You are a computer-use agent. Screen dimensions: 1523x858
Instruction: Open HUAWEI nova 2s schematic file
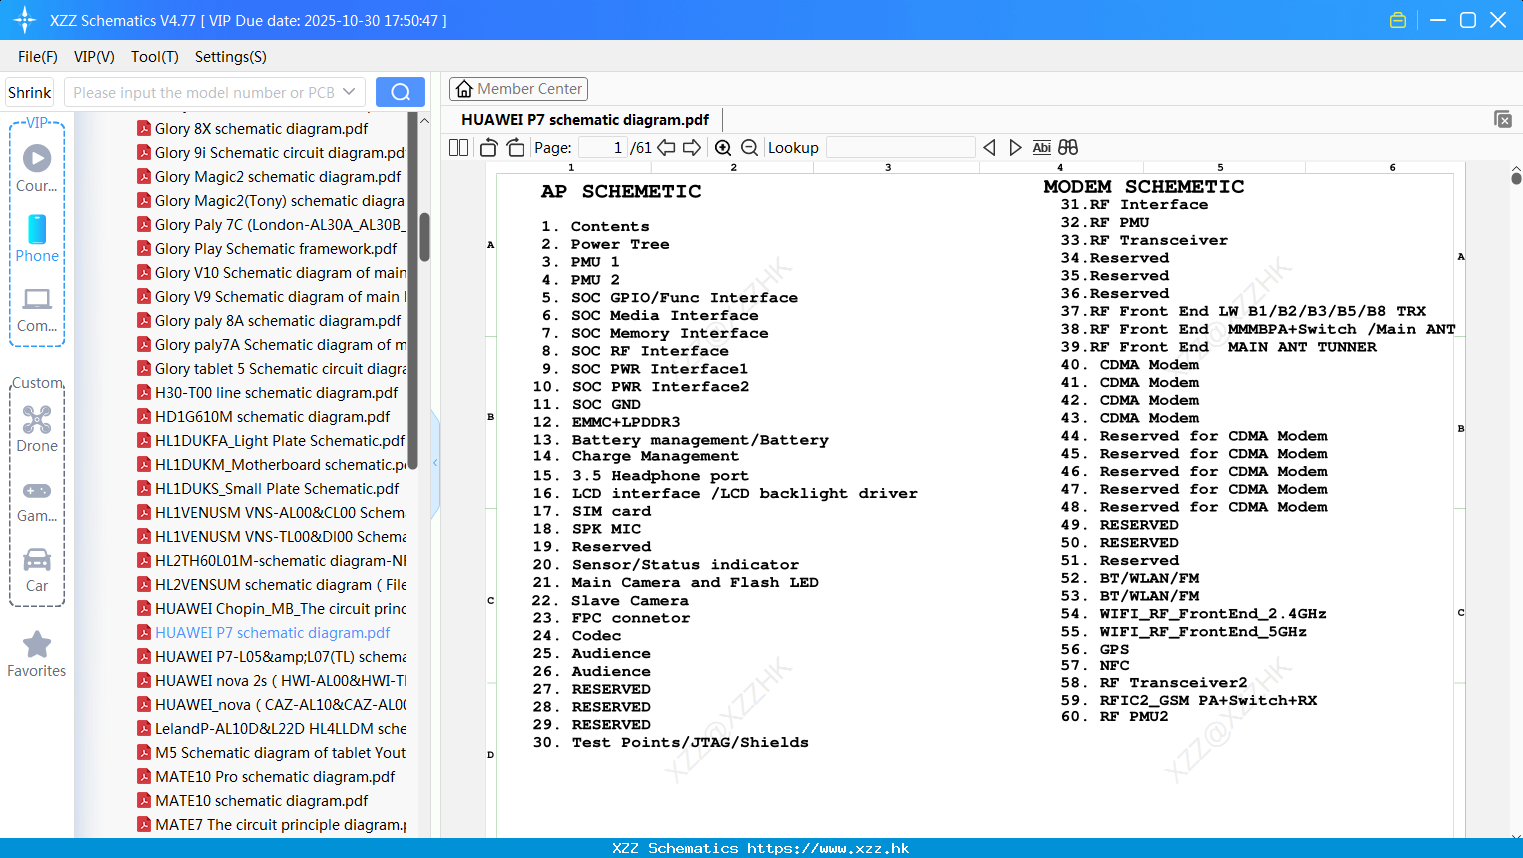[x=280, y=680]
